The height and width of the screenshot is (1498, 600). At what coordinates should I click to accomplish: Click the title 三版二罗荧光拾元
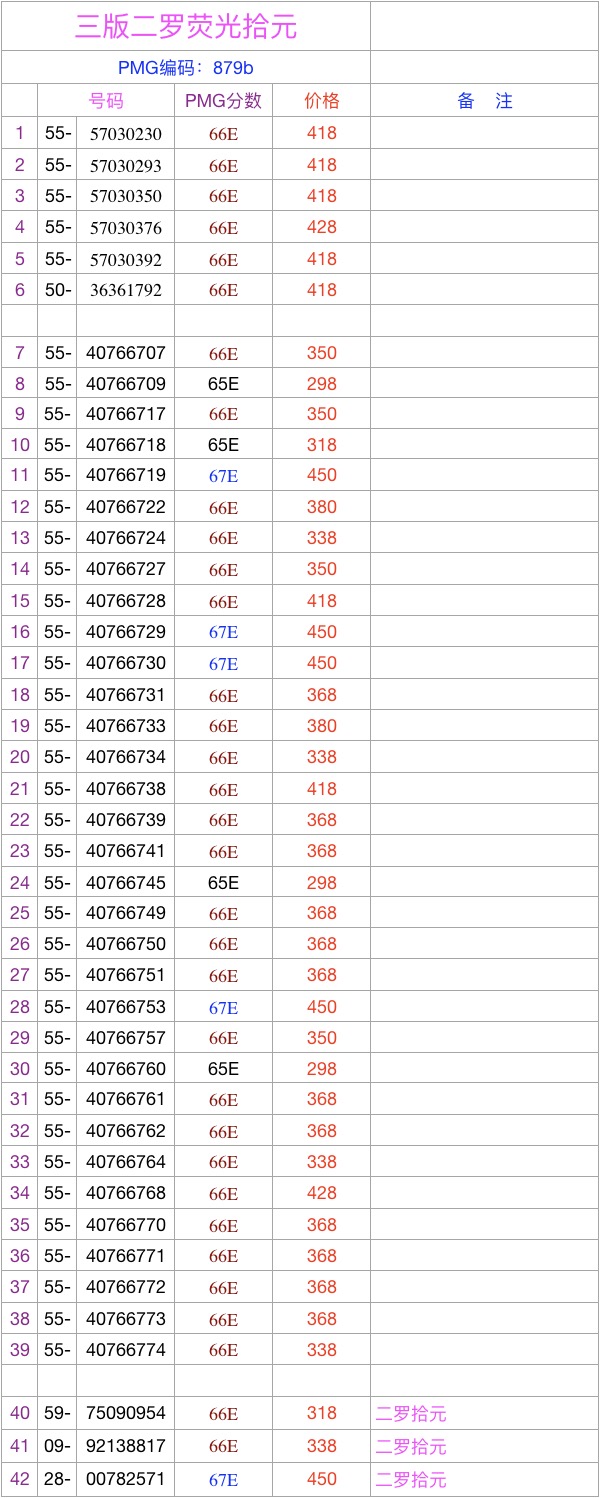[186, 27]
